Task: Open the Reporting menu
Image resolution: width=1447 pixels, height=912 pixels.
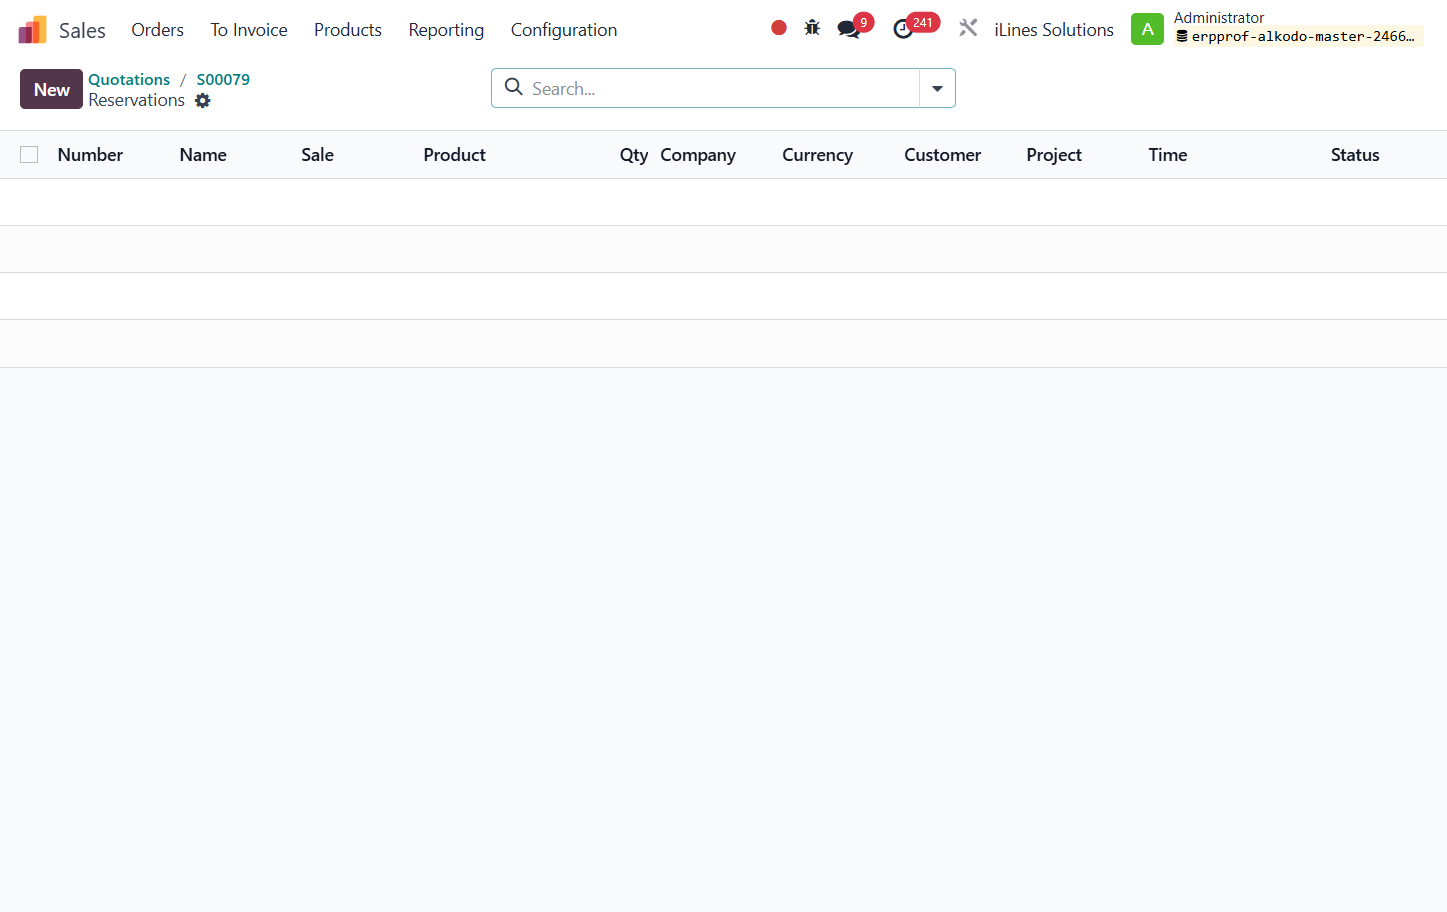Action: click(x=446, y=30)
